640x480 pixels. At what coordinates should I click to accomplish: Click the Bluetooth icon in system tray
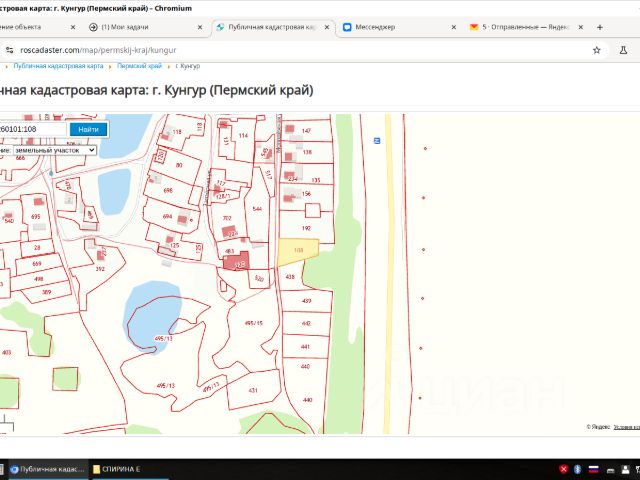pyautogui.click(x=579, y=469)
